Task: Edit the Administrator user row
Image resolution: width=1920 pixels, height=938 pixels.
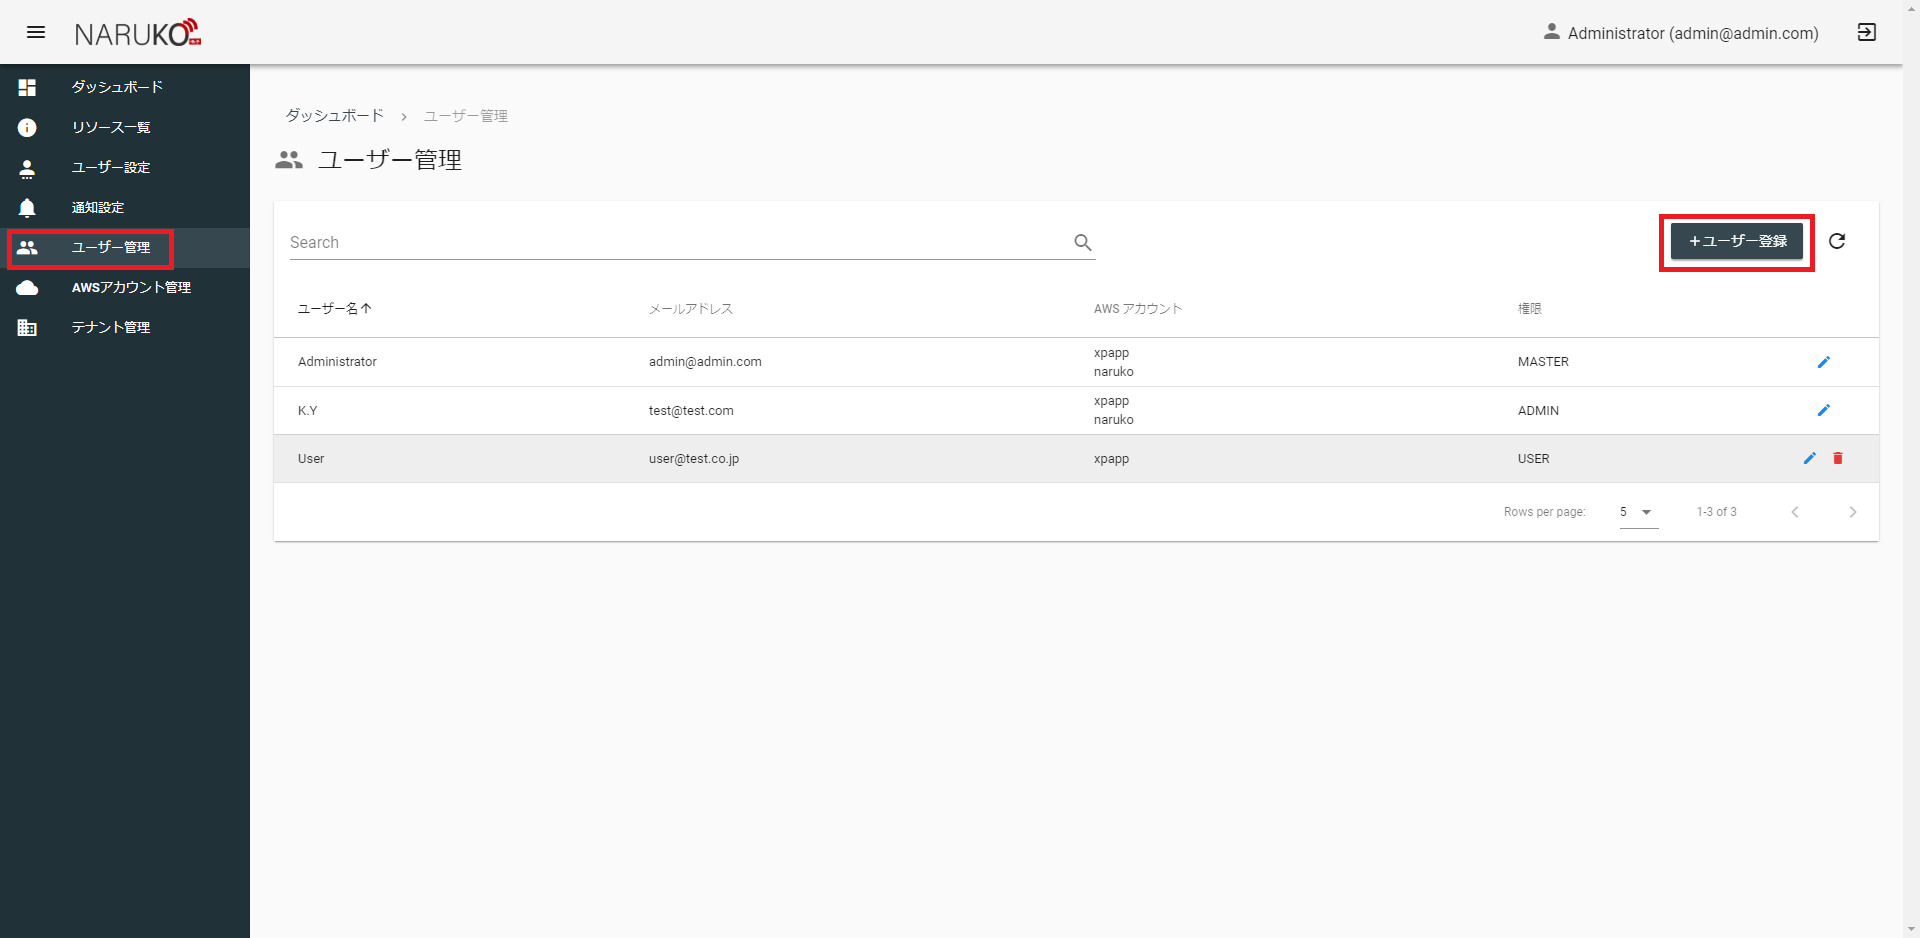Action: click(x=1824, y=362)
